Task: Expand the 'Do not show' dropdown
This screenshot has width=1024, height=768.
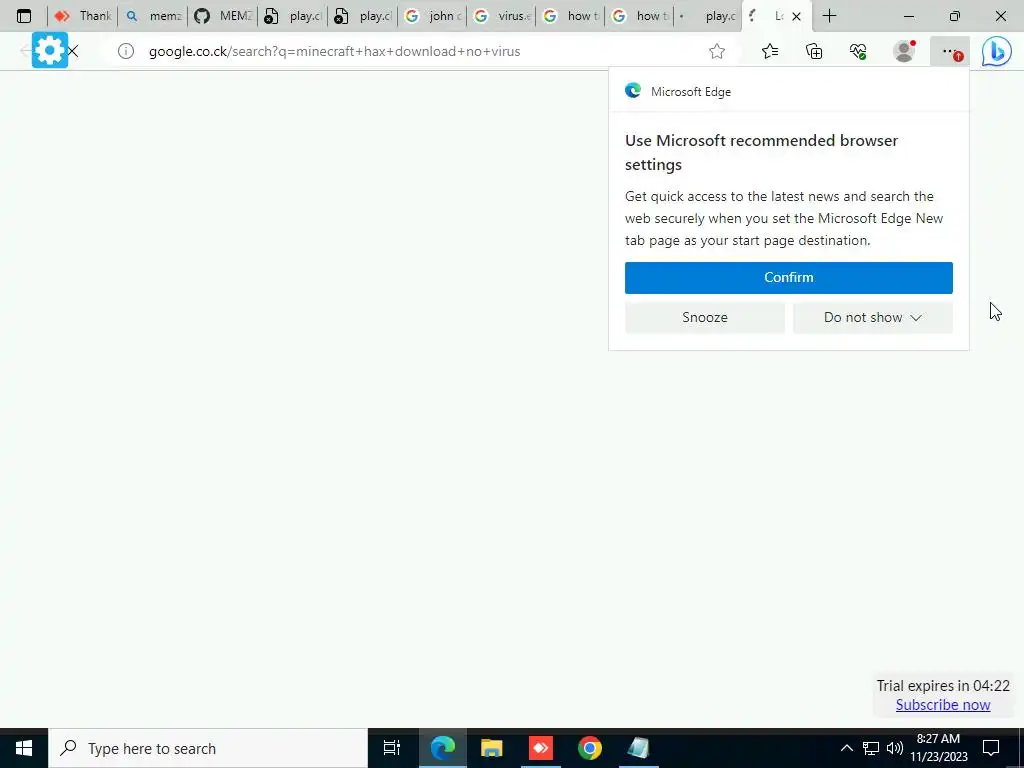Action: 872,317
